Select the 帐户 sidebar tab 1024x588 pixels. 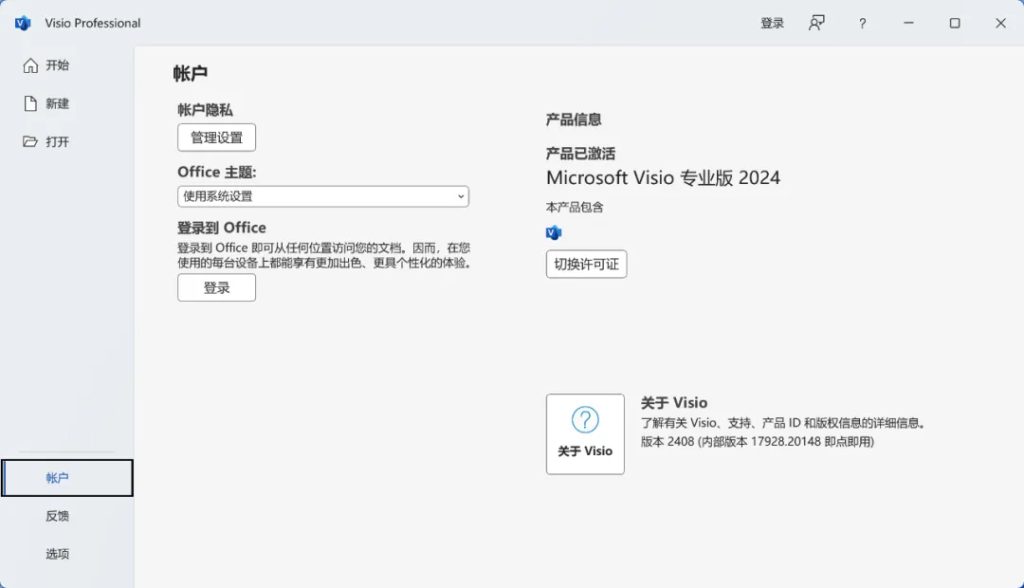tap(67, 478)
